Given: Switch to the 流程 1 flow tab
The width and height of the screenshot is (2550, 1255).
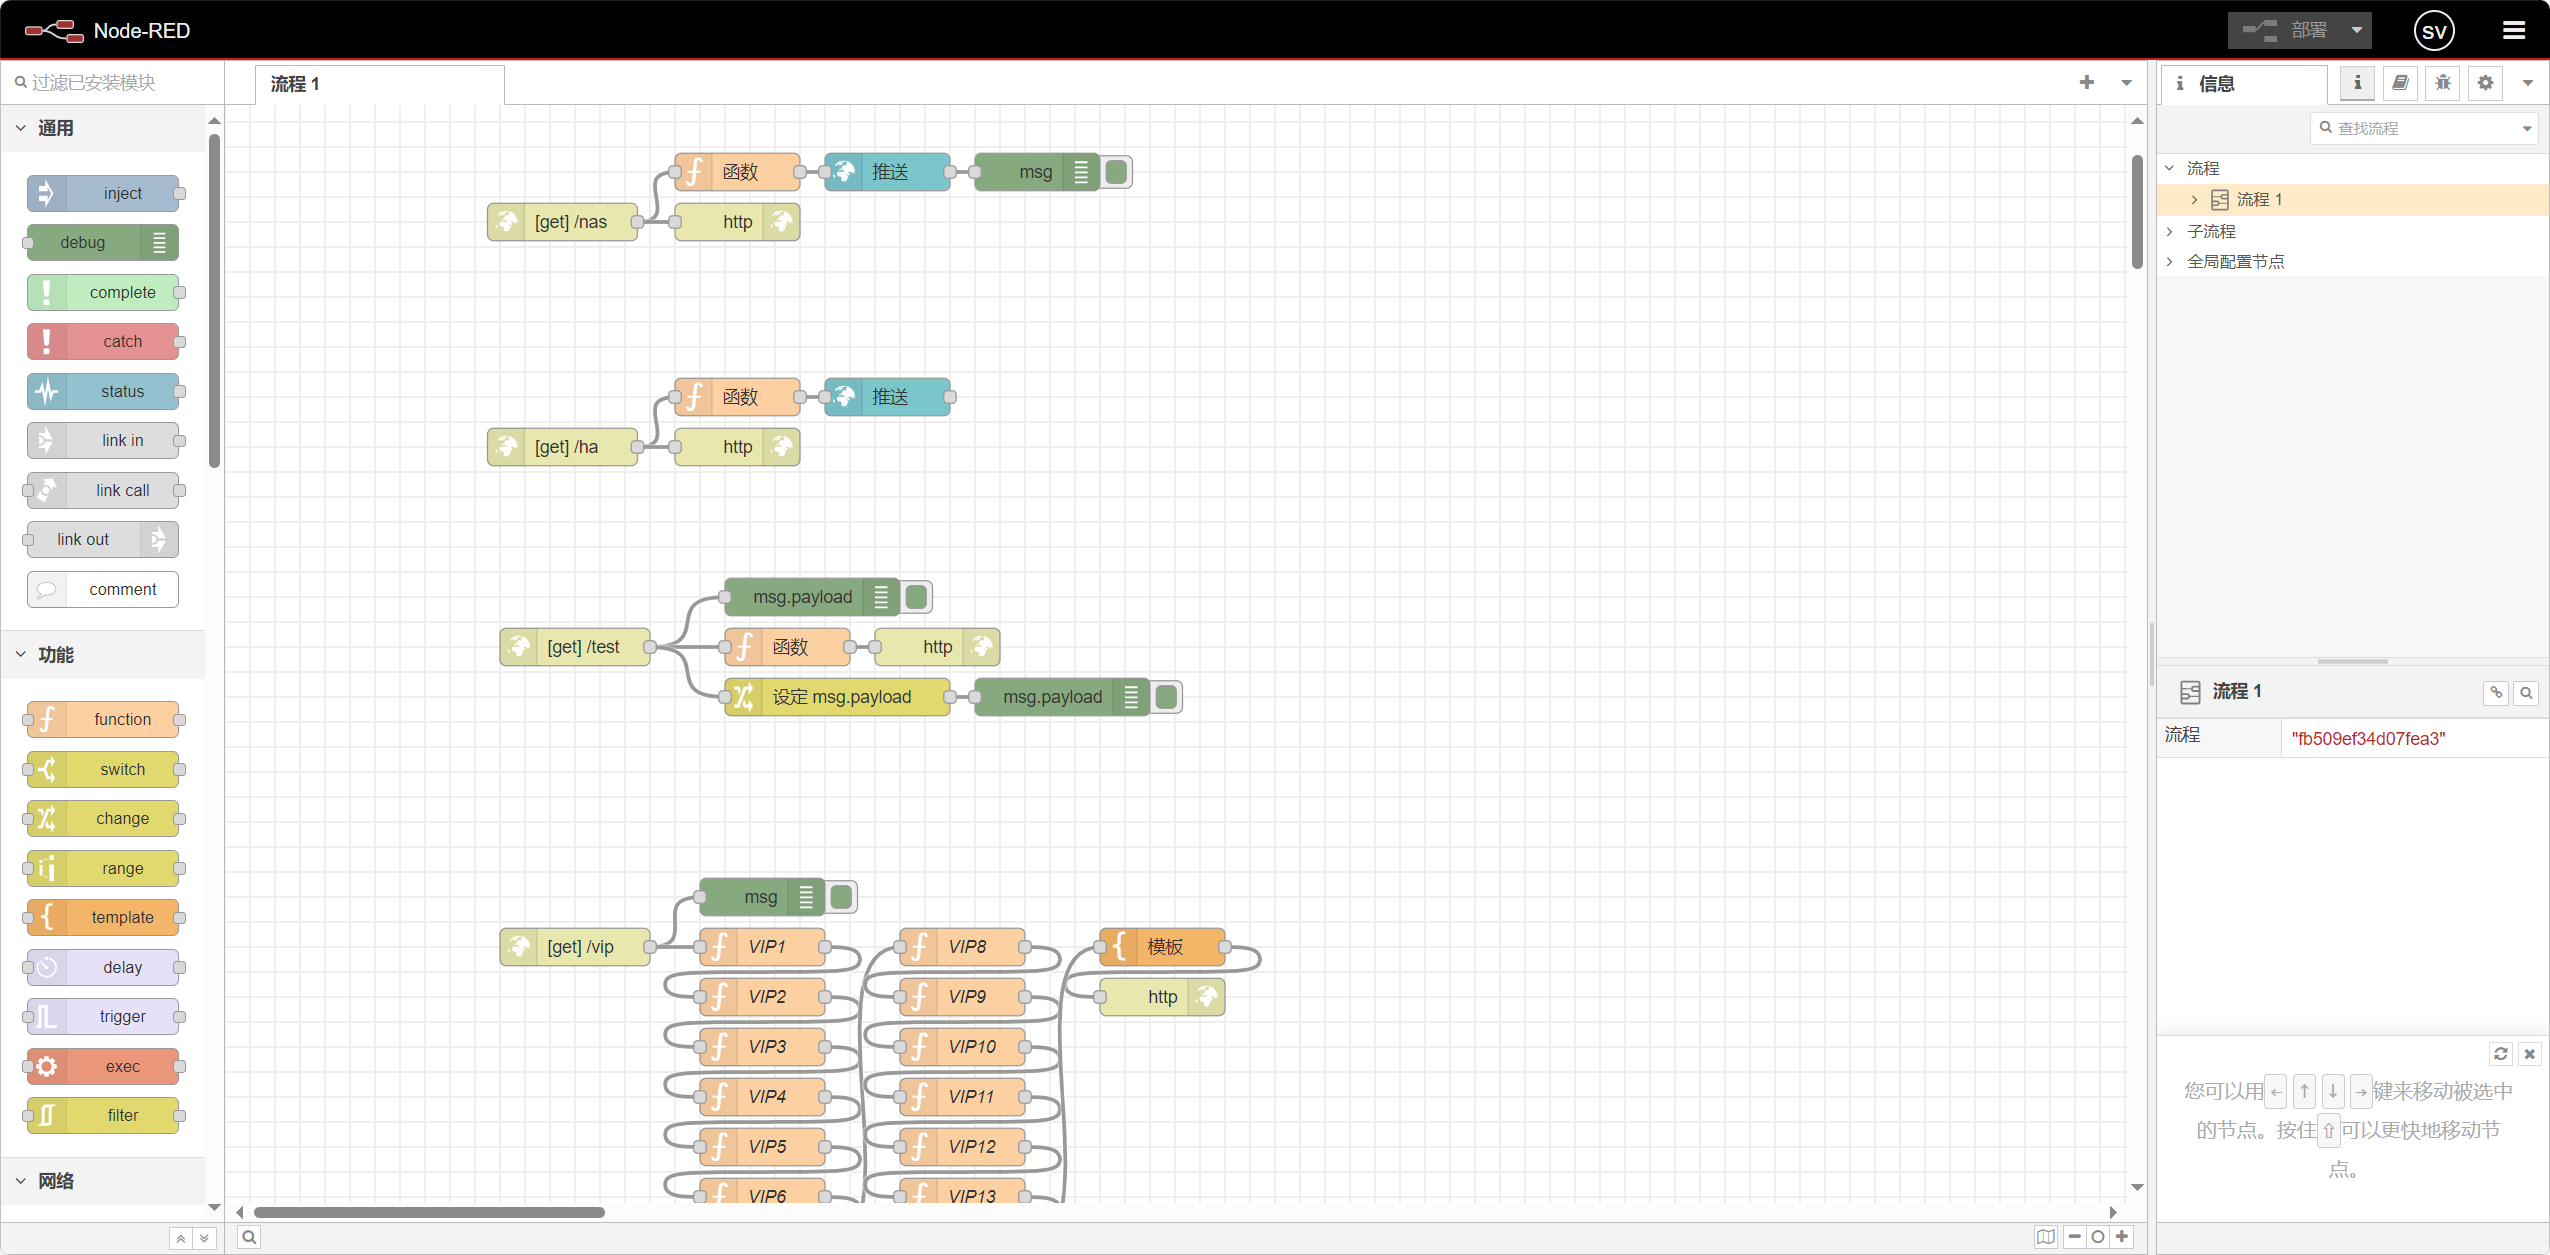Looking at the screenshot, I should (294, 84).
